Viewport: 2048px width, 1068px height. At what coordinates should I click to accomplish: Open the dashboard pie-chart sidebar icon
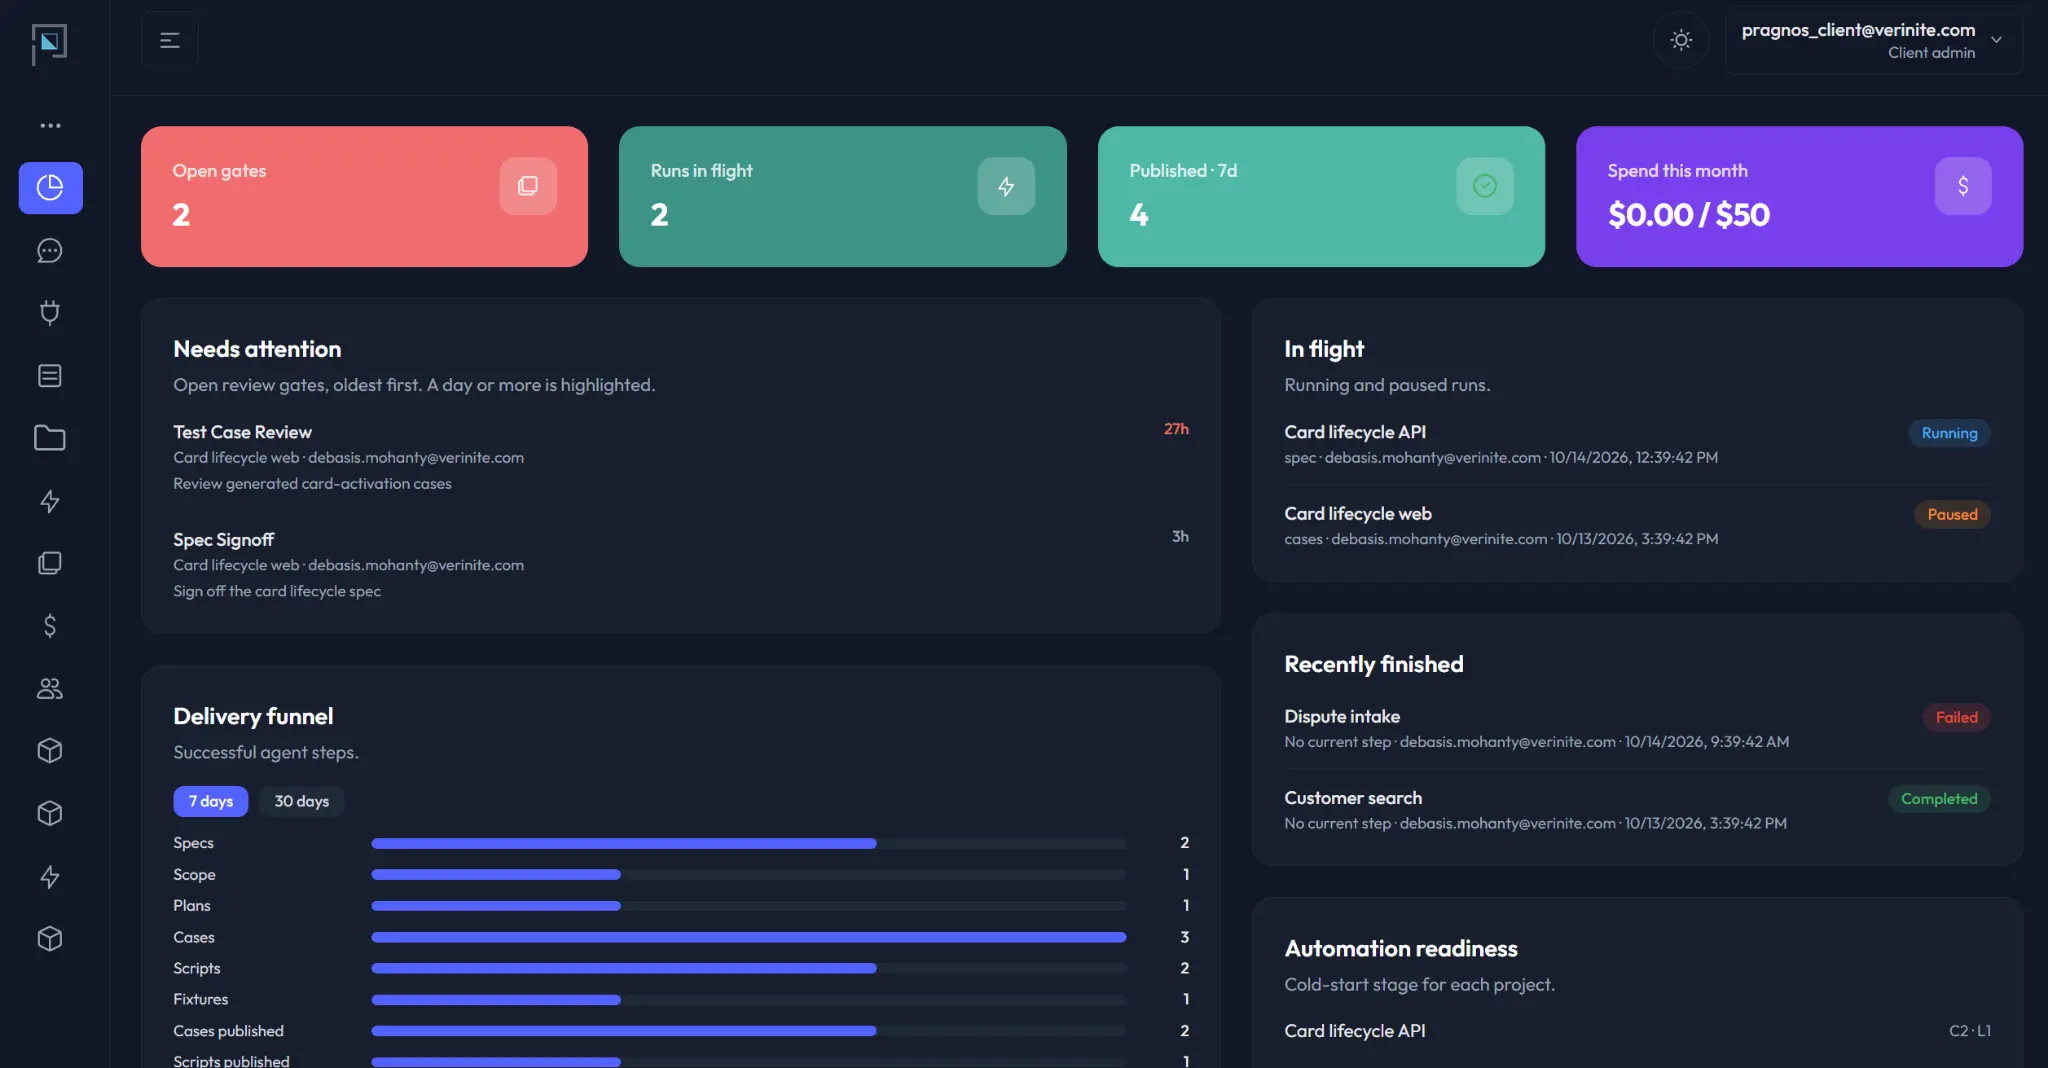50,188
